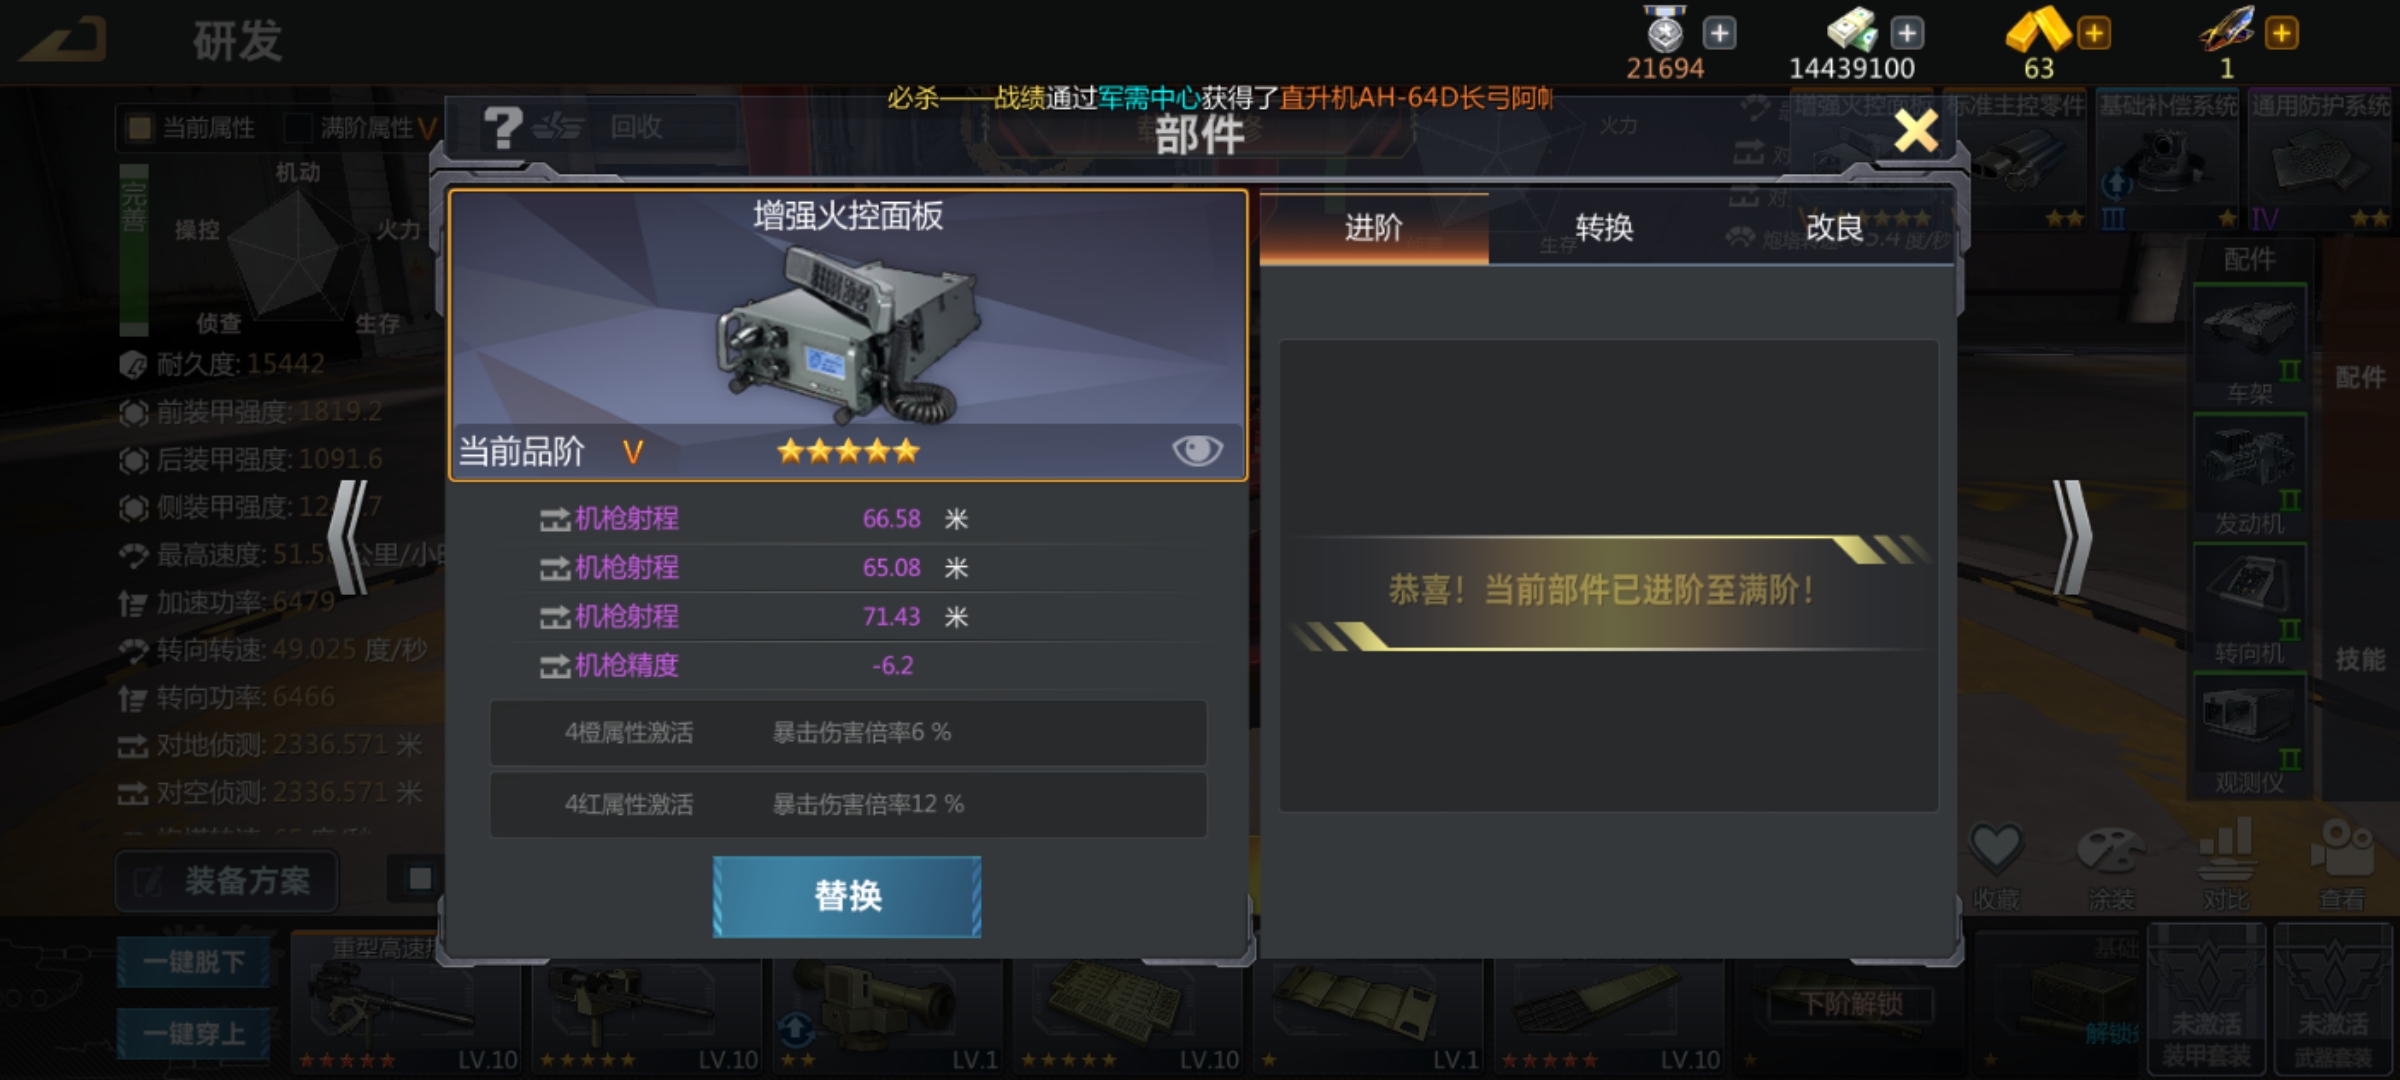Add more medals with the plus icon
Viewport: 2400px width, 1080px height.
[1719, 33]
